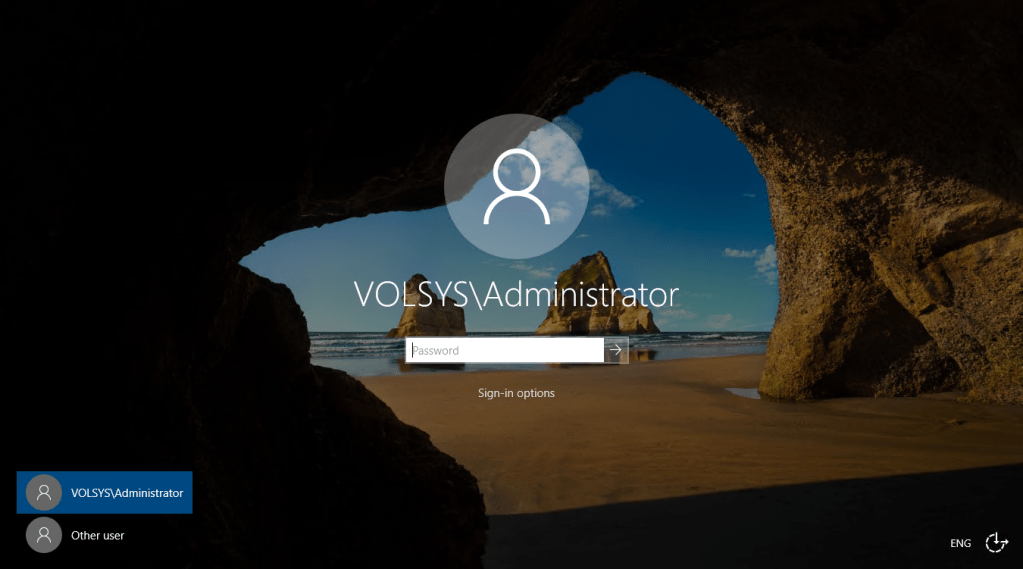This screenshot has height=569, width=1023.
Task: Click the ENG keyboard layout indicator
Action: click(960, 543)
